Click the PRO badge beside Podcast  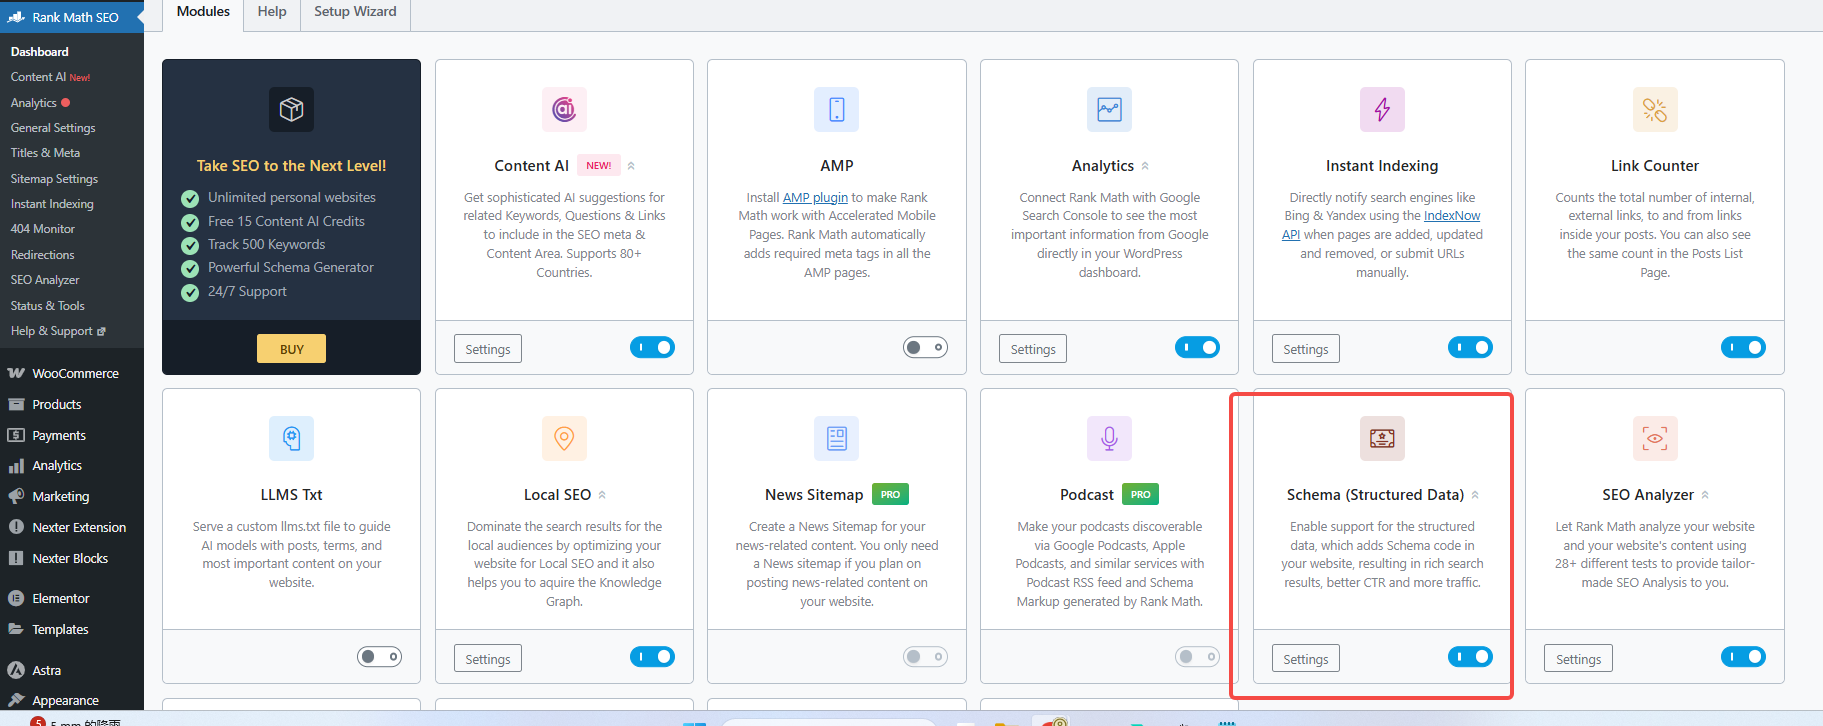point(1140,494)
